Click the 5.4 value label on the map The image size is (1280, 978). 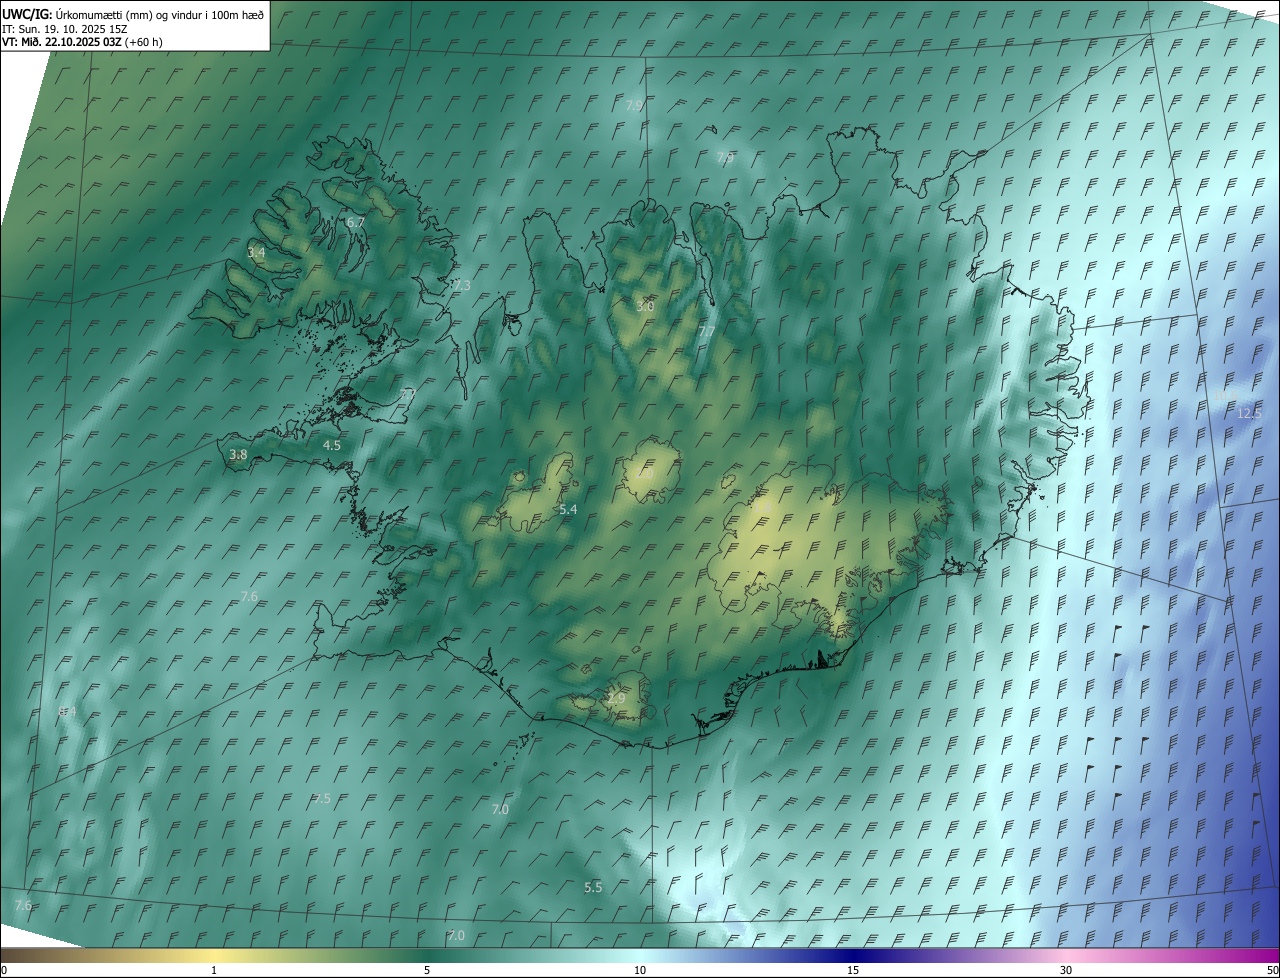tap(568, 510)
